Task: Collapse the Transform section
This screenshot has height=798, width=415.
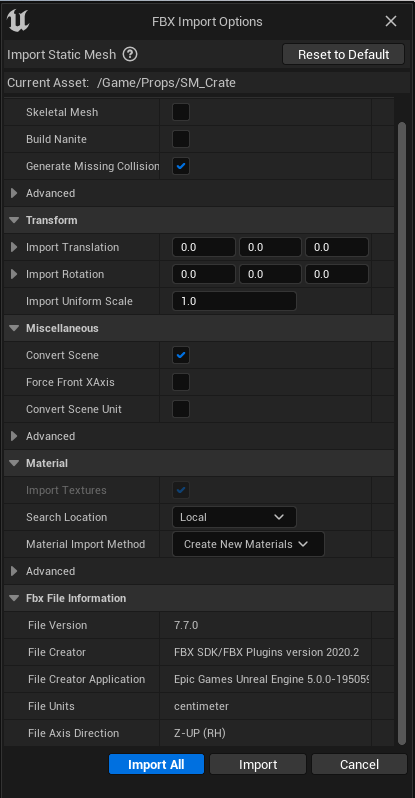Action: [x=14, y=220]
